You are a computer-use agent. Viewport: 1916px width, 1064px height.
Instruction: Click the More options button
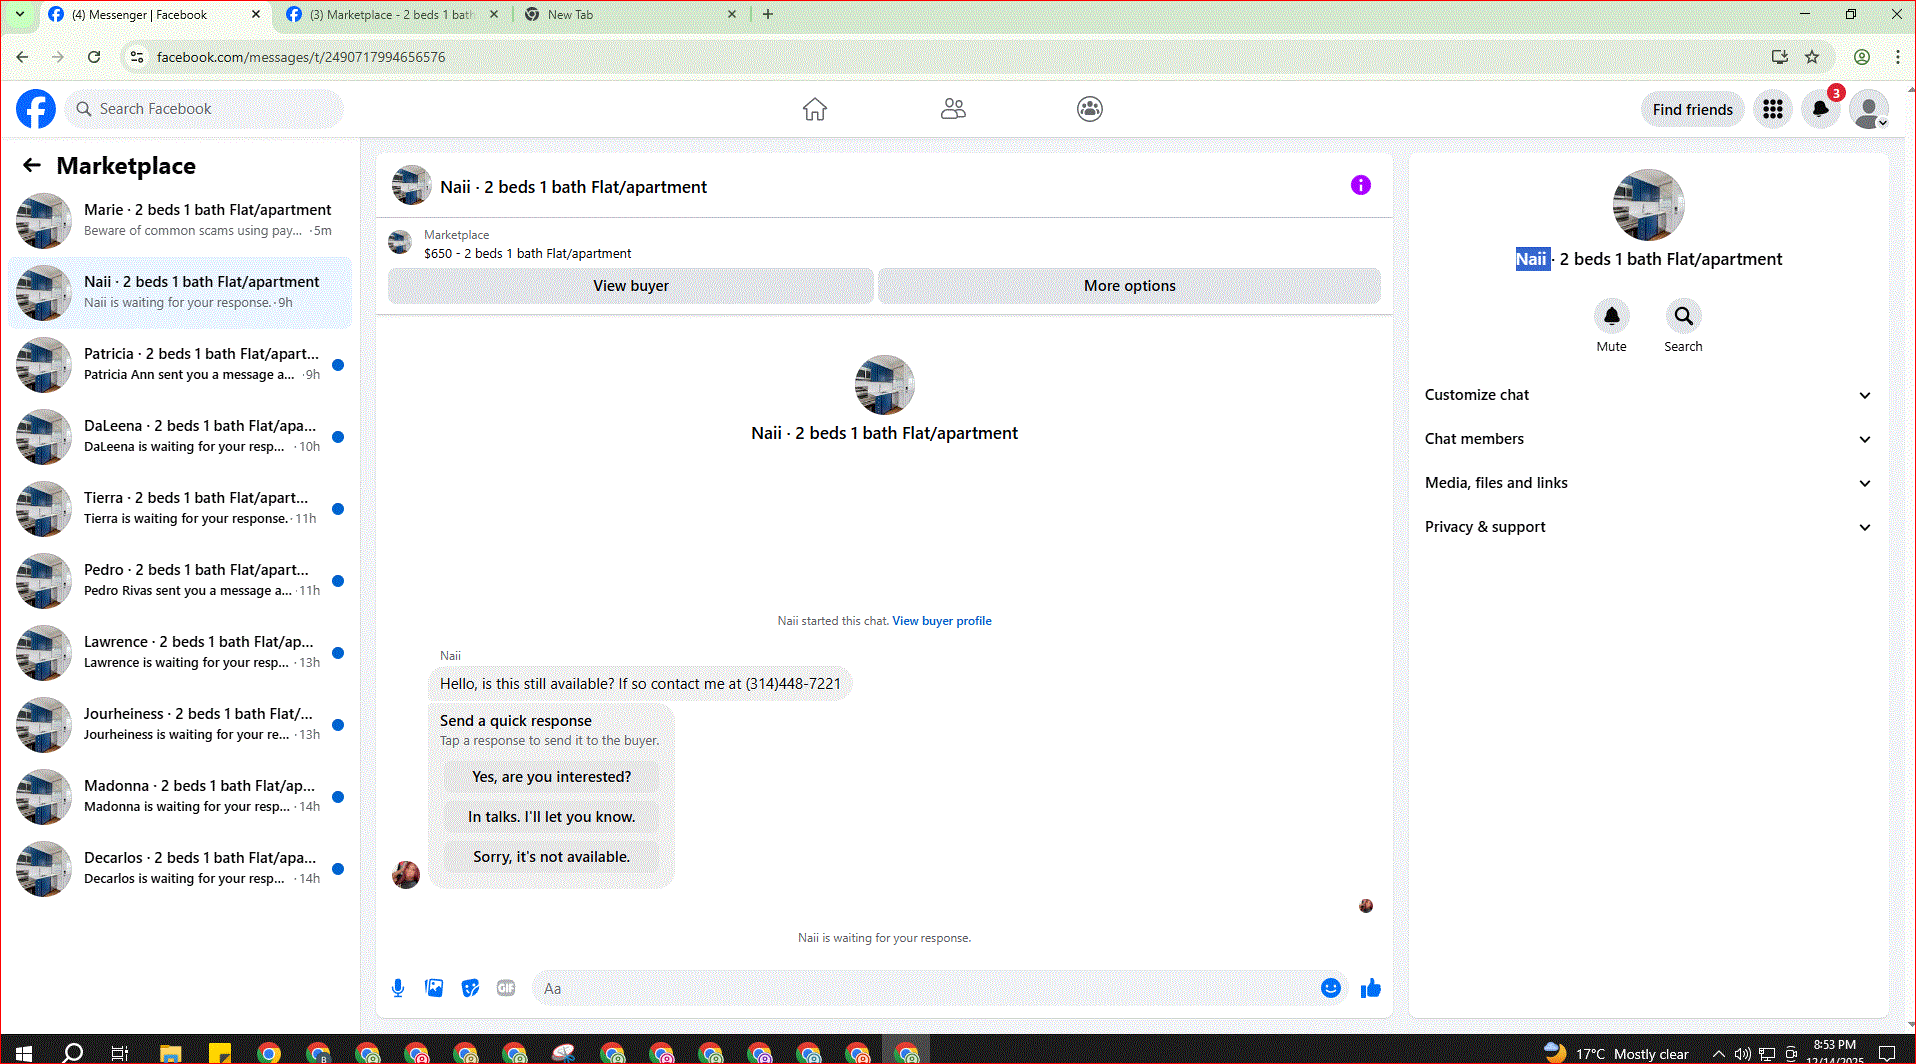coord(1130,286)
